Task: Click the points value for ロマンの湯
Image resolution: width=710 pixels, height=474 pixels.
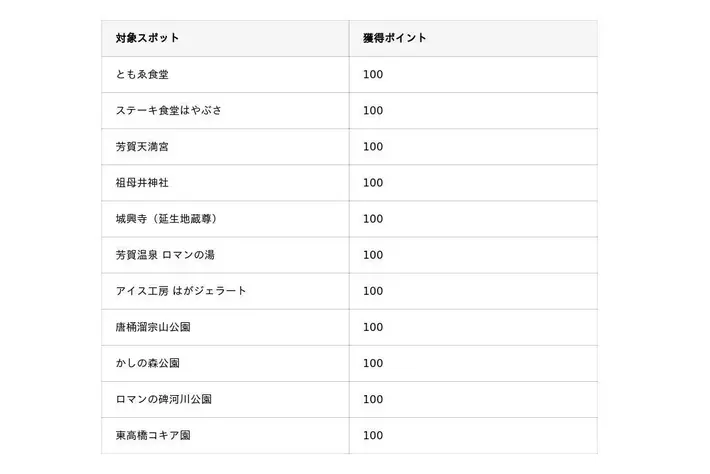Action: coord(373,255)
